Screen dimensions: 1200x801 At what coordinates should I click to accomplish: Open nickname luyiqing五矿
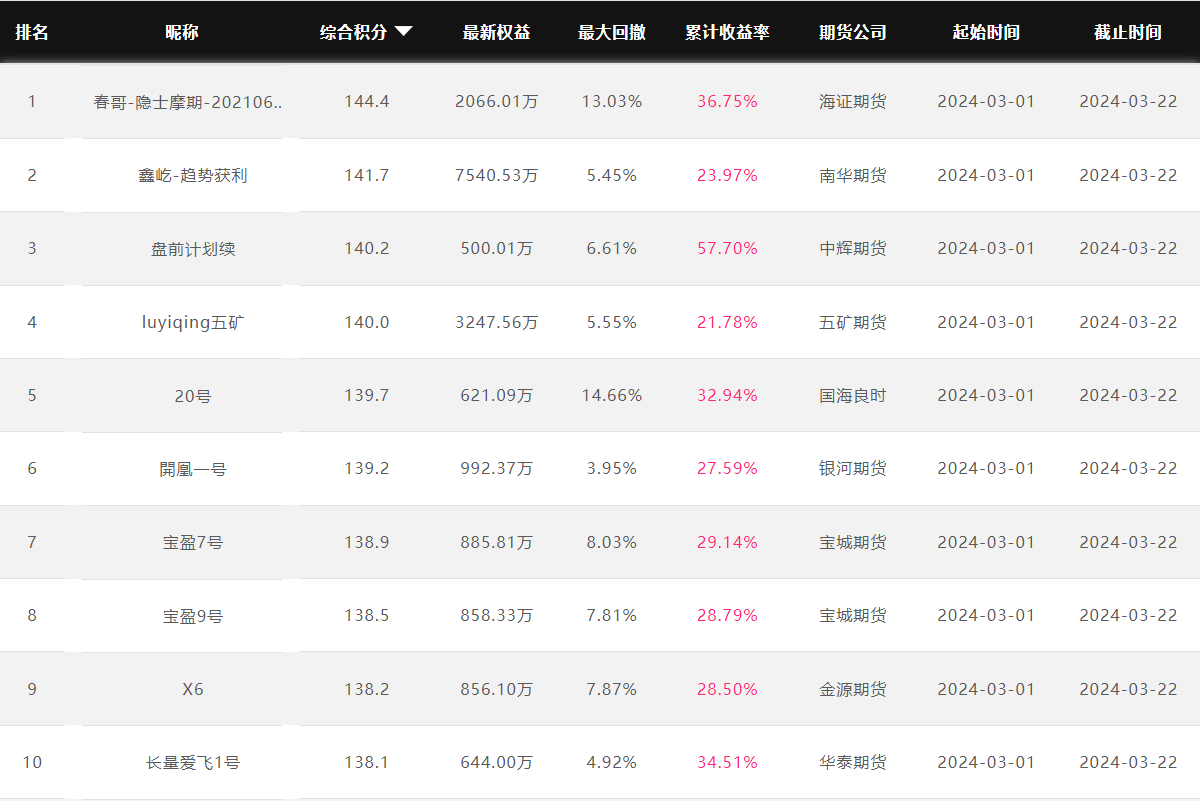pyautogui.click(x=193, y=322)
